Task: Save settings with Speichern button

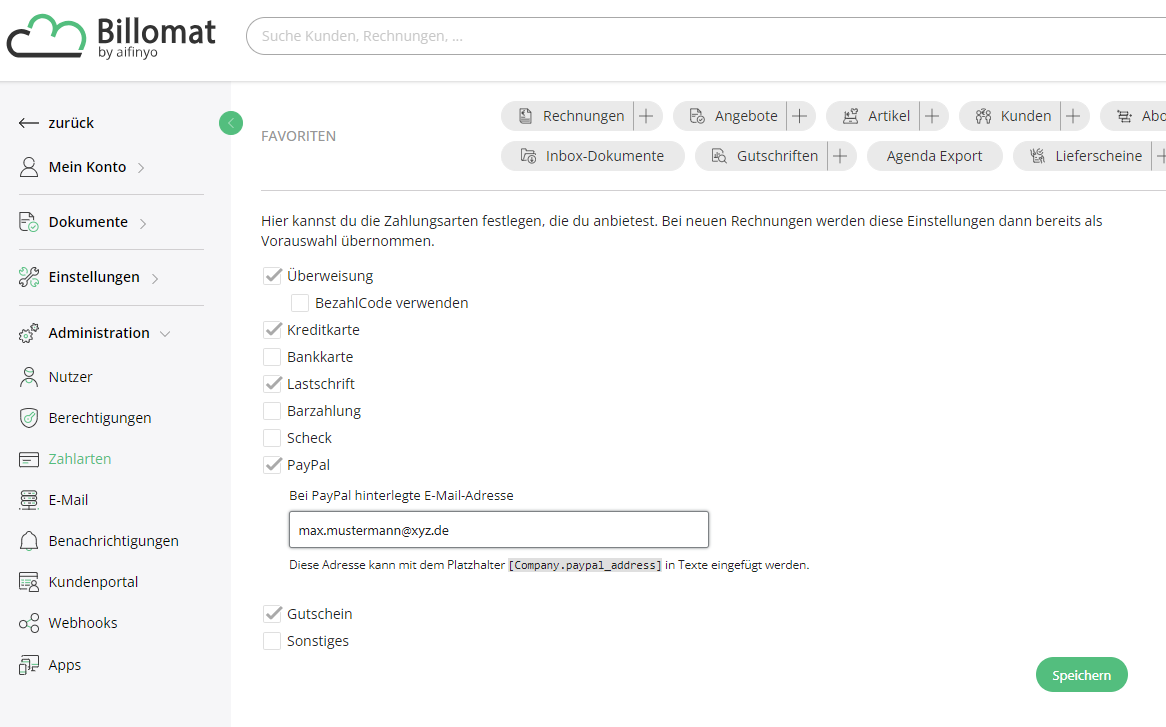Action: tap(1081, 675)
